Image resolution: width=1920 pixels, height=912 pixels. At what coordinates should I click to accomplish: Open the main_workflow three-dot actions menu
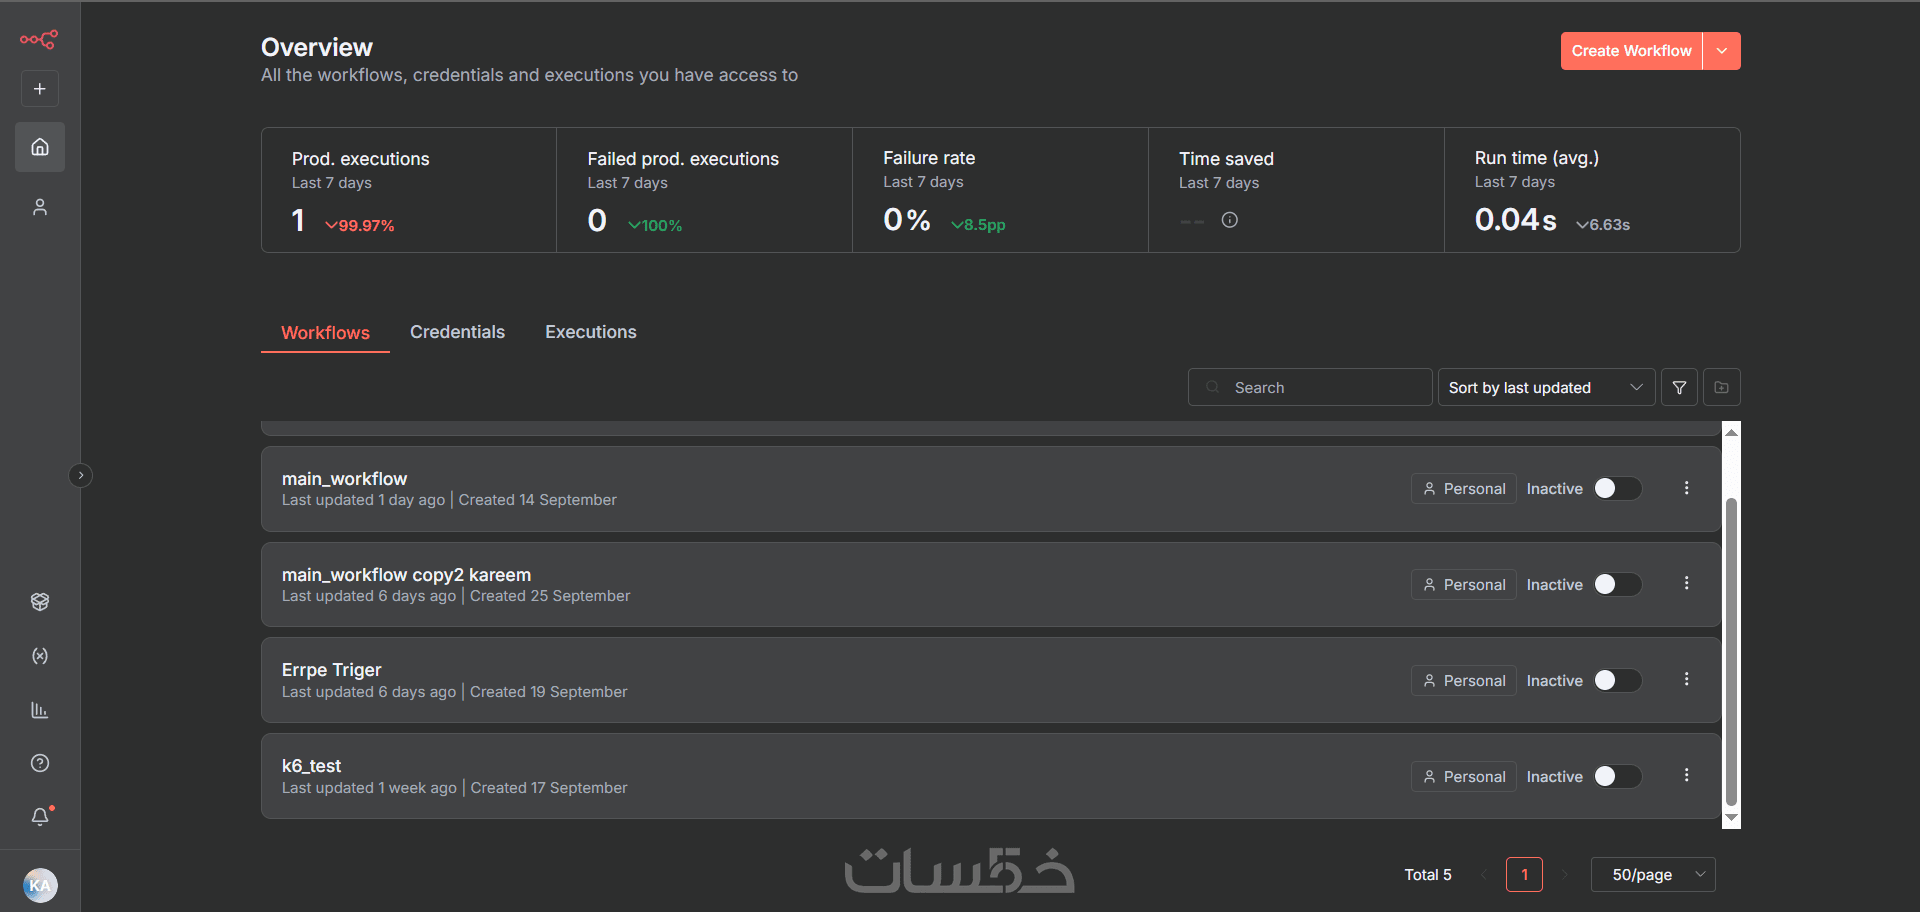coord(1687,488)
